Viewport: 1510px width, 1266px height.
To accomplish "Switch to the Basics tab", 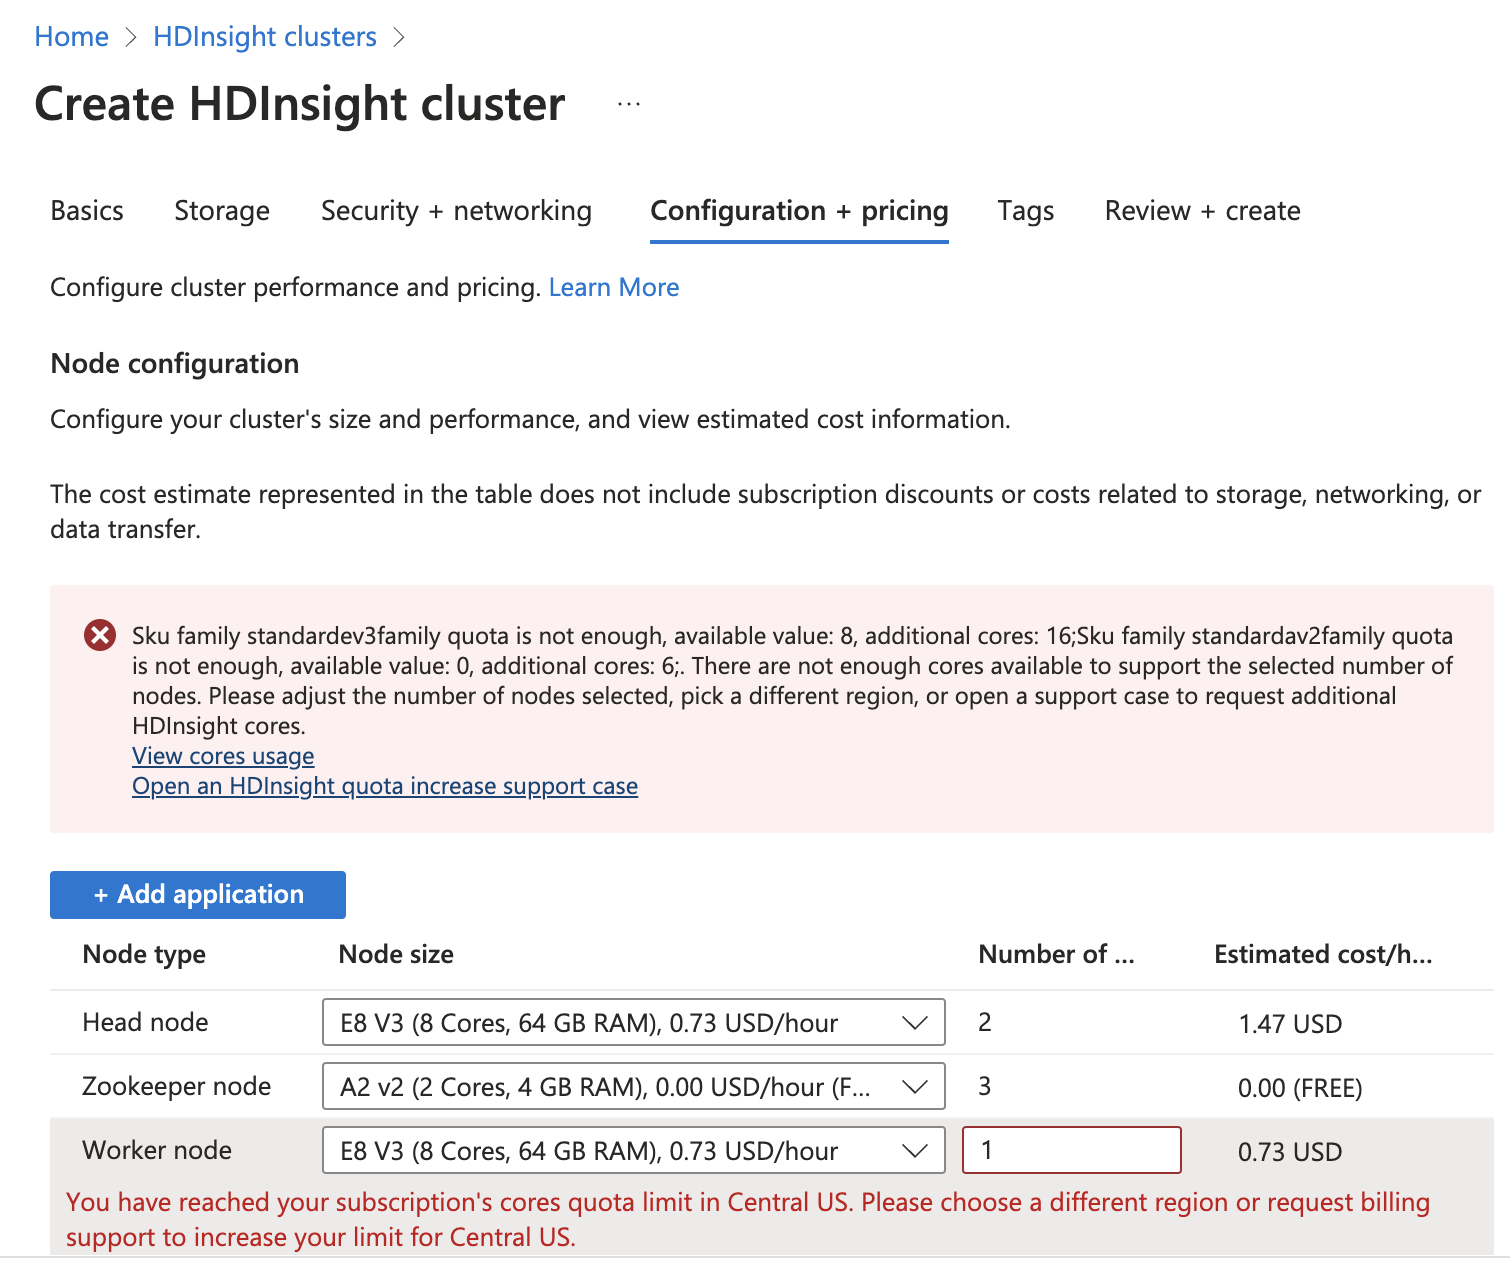I will tap(87, 211).
